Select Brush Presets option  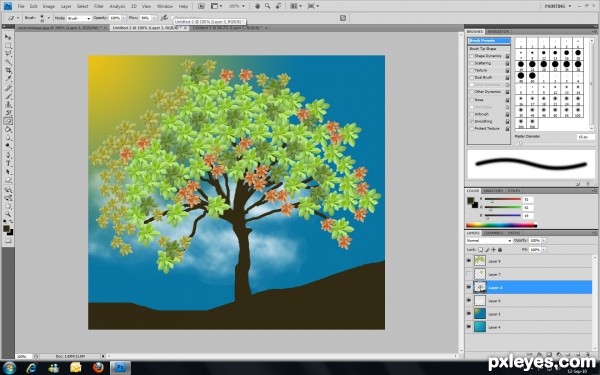point(489,41)
